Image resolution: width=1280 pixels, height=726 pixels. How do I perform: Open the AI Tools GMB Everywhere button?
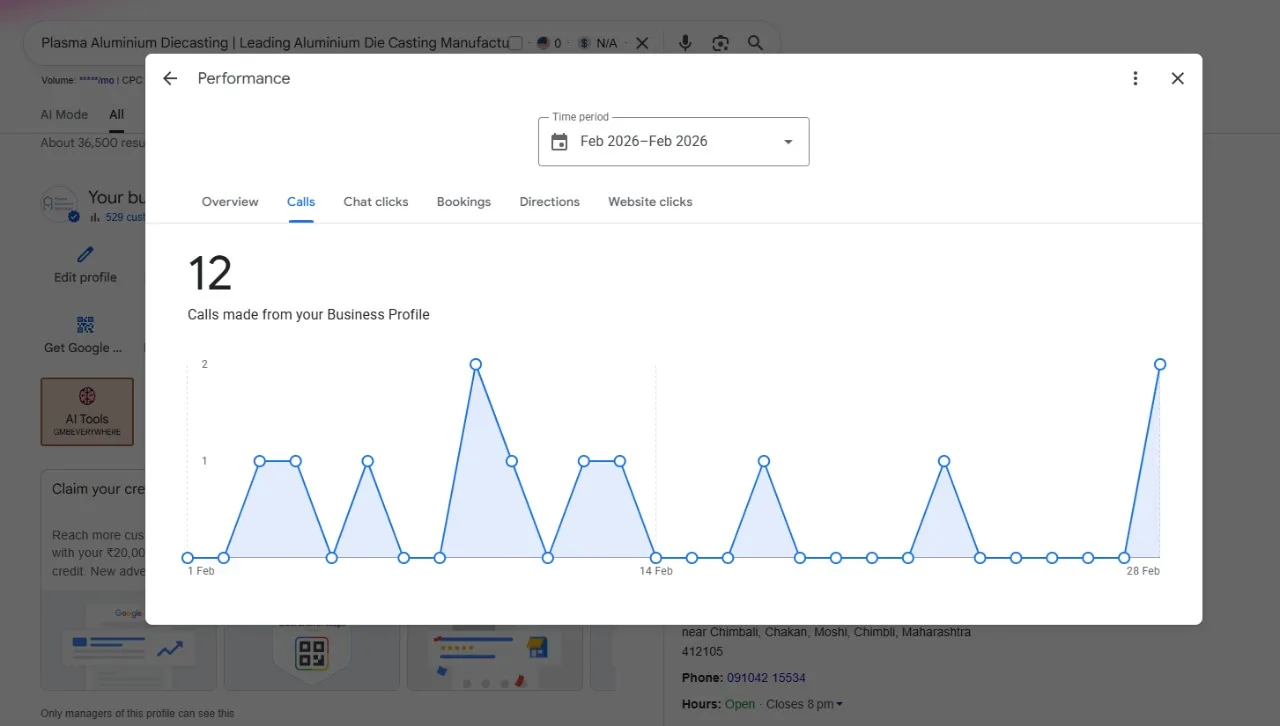(x=87, y=411)
